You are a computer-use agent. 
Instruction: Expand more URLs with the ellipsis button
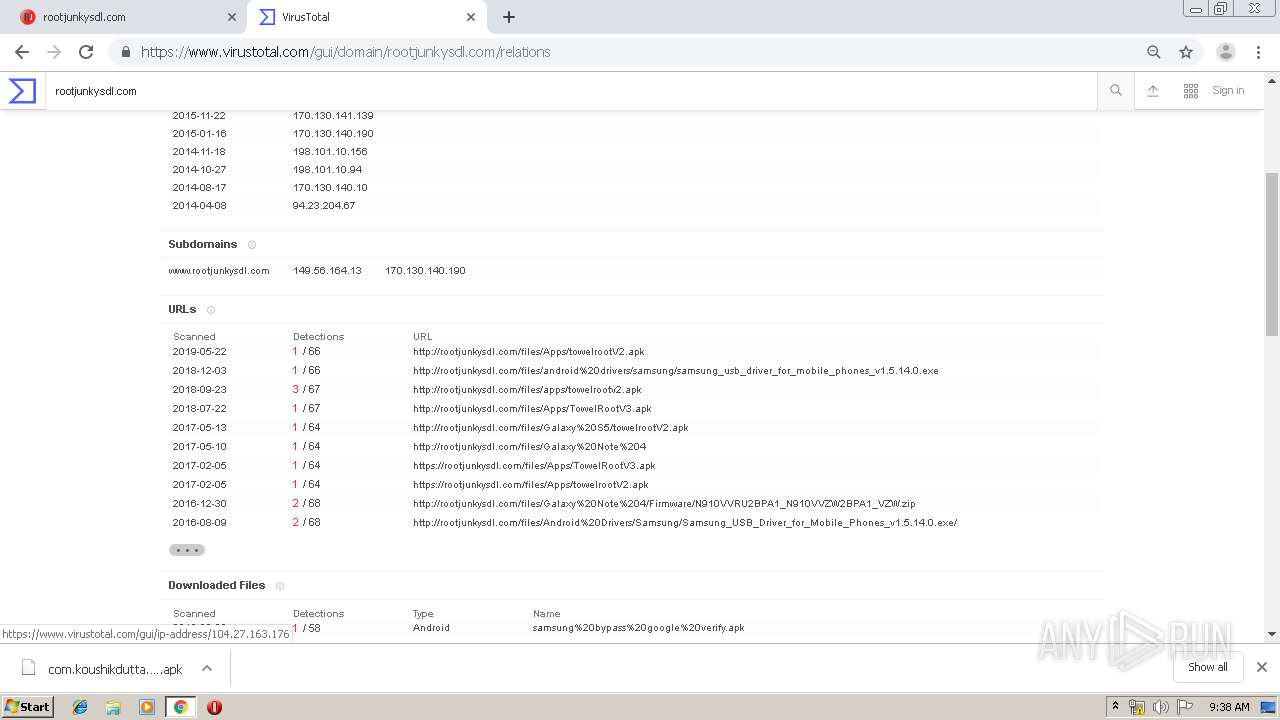(x=187, y=550)
